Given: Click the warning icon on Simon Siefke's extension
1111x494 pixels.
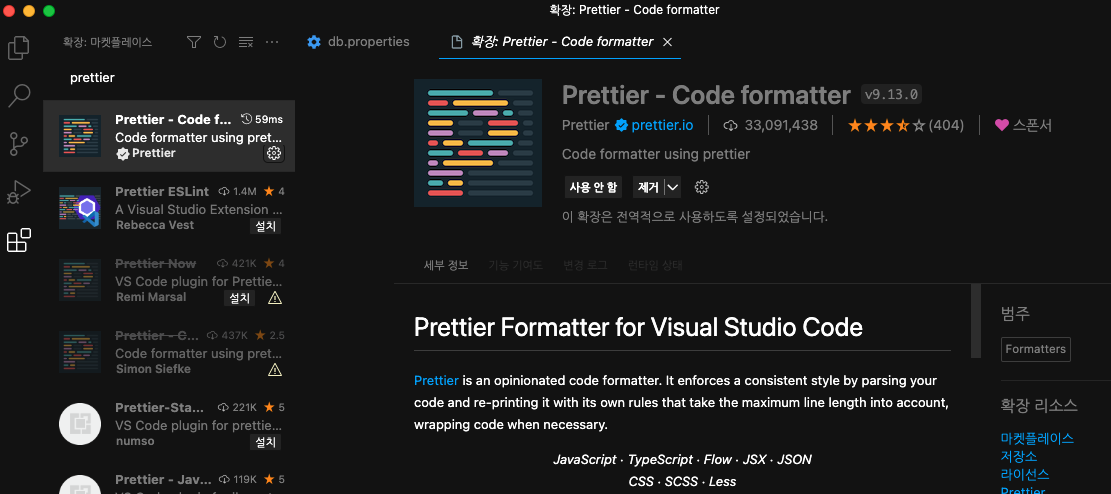Looking at the screenshot, I should pyautogui.click(x=275, y=370).
